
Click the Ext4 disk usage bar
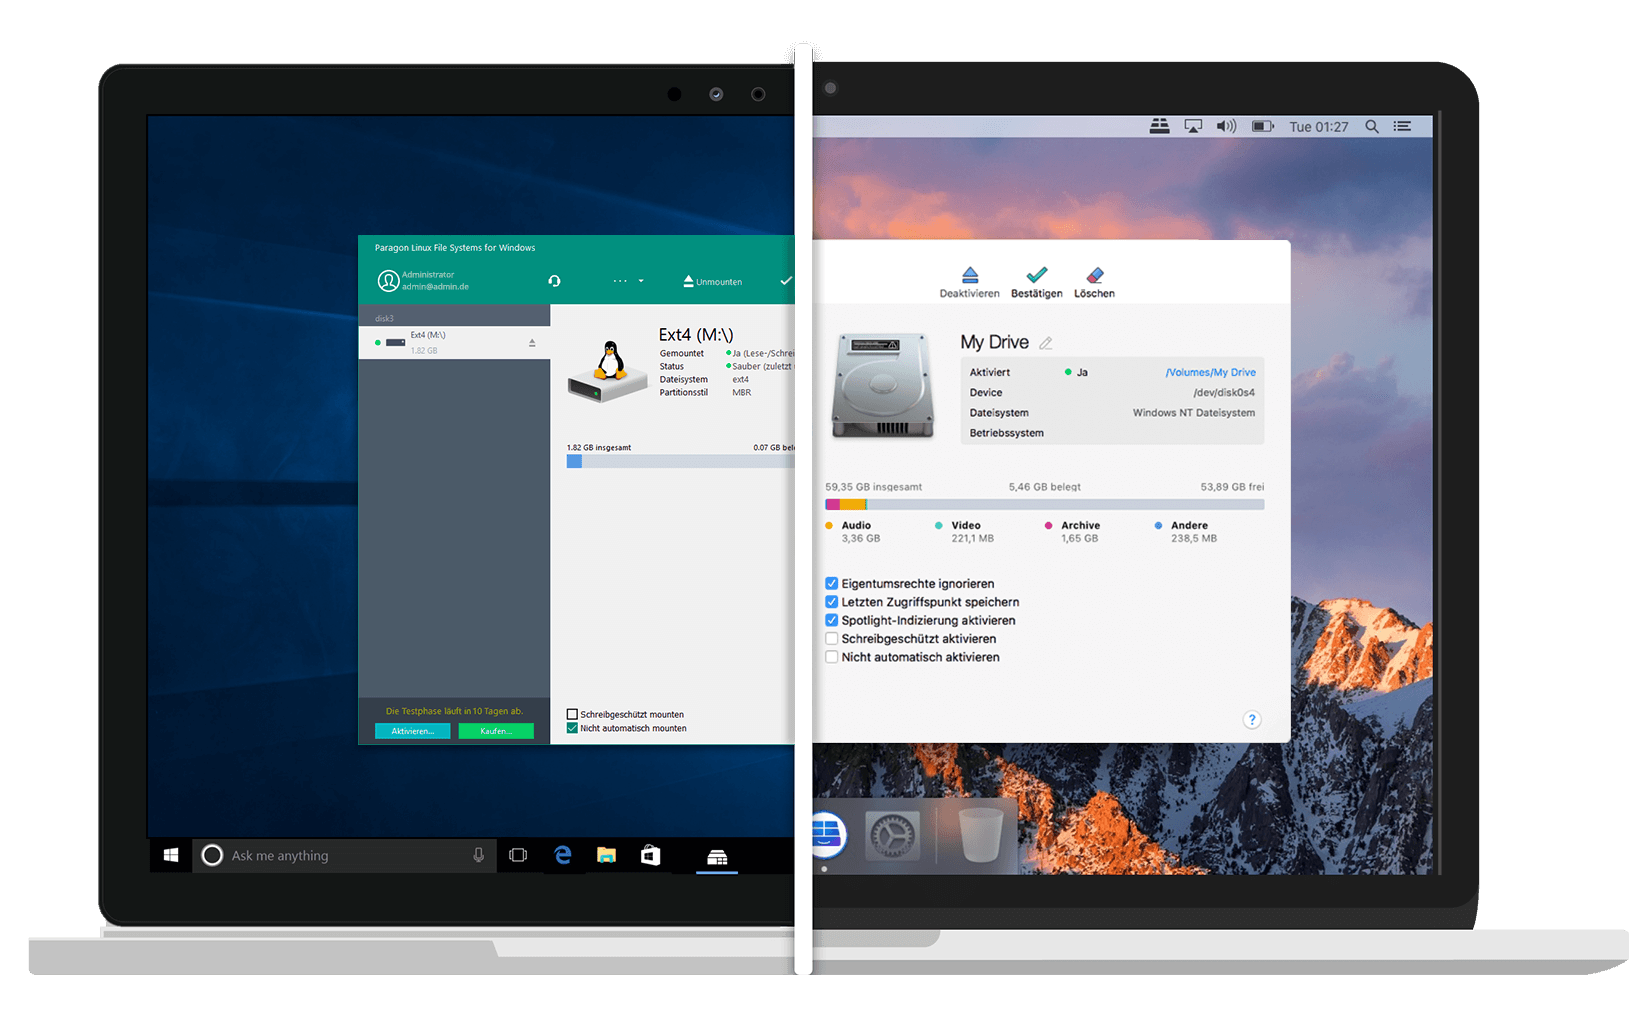click(681, 461)
